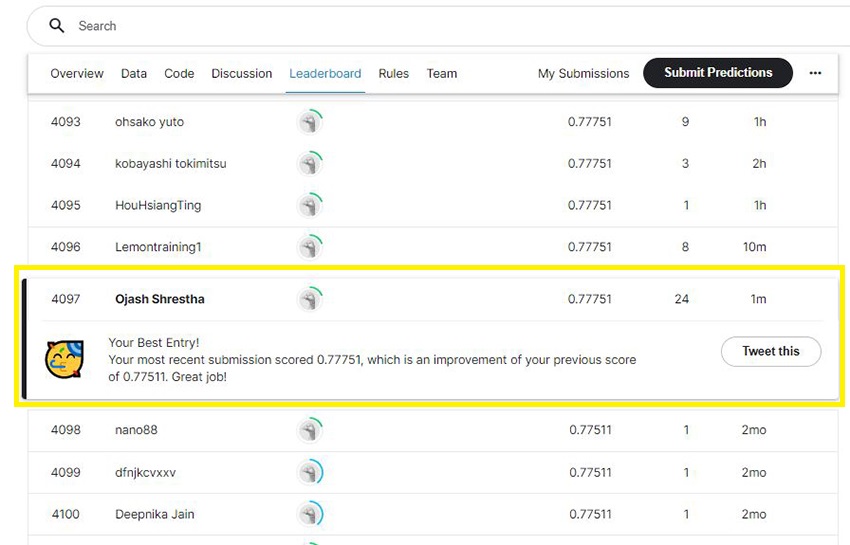
Task: Click Ojash Shrestha's avatar icon
Action: pos(310,299)
